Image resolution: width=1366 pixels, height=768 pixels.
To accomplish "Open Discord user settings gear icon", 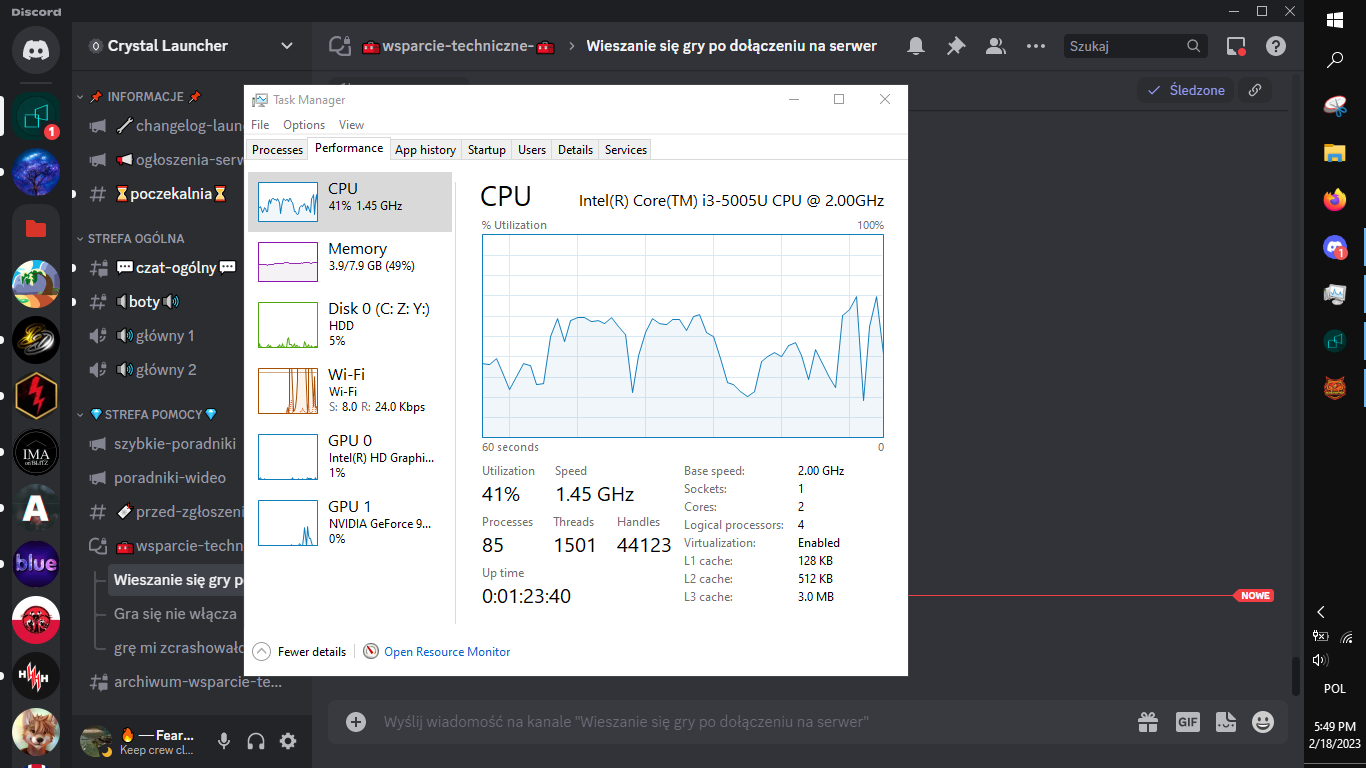I will point(288,741).
